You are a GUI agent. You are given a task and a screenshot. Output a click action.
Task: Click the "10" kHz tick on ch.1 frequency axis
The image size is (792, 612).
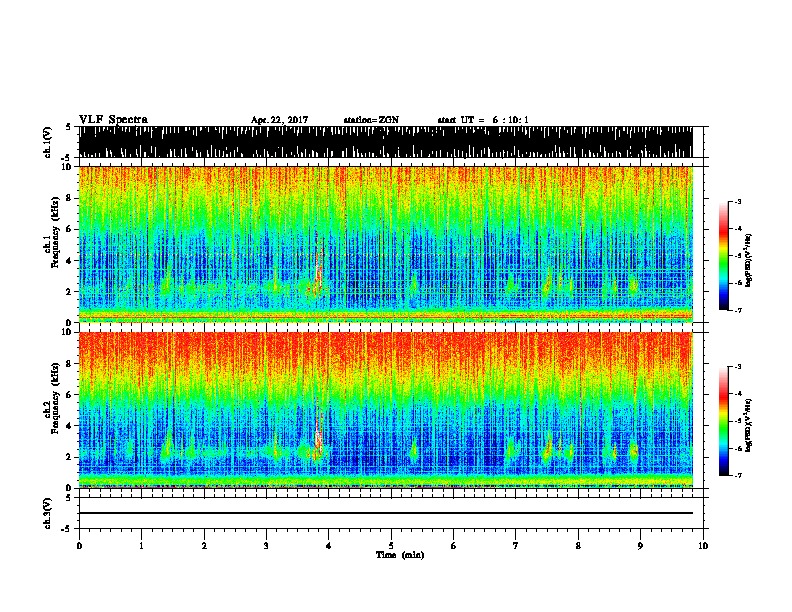68,167
